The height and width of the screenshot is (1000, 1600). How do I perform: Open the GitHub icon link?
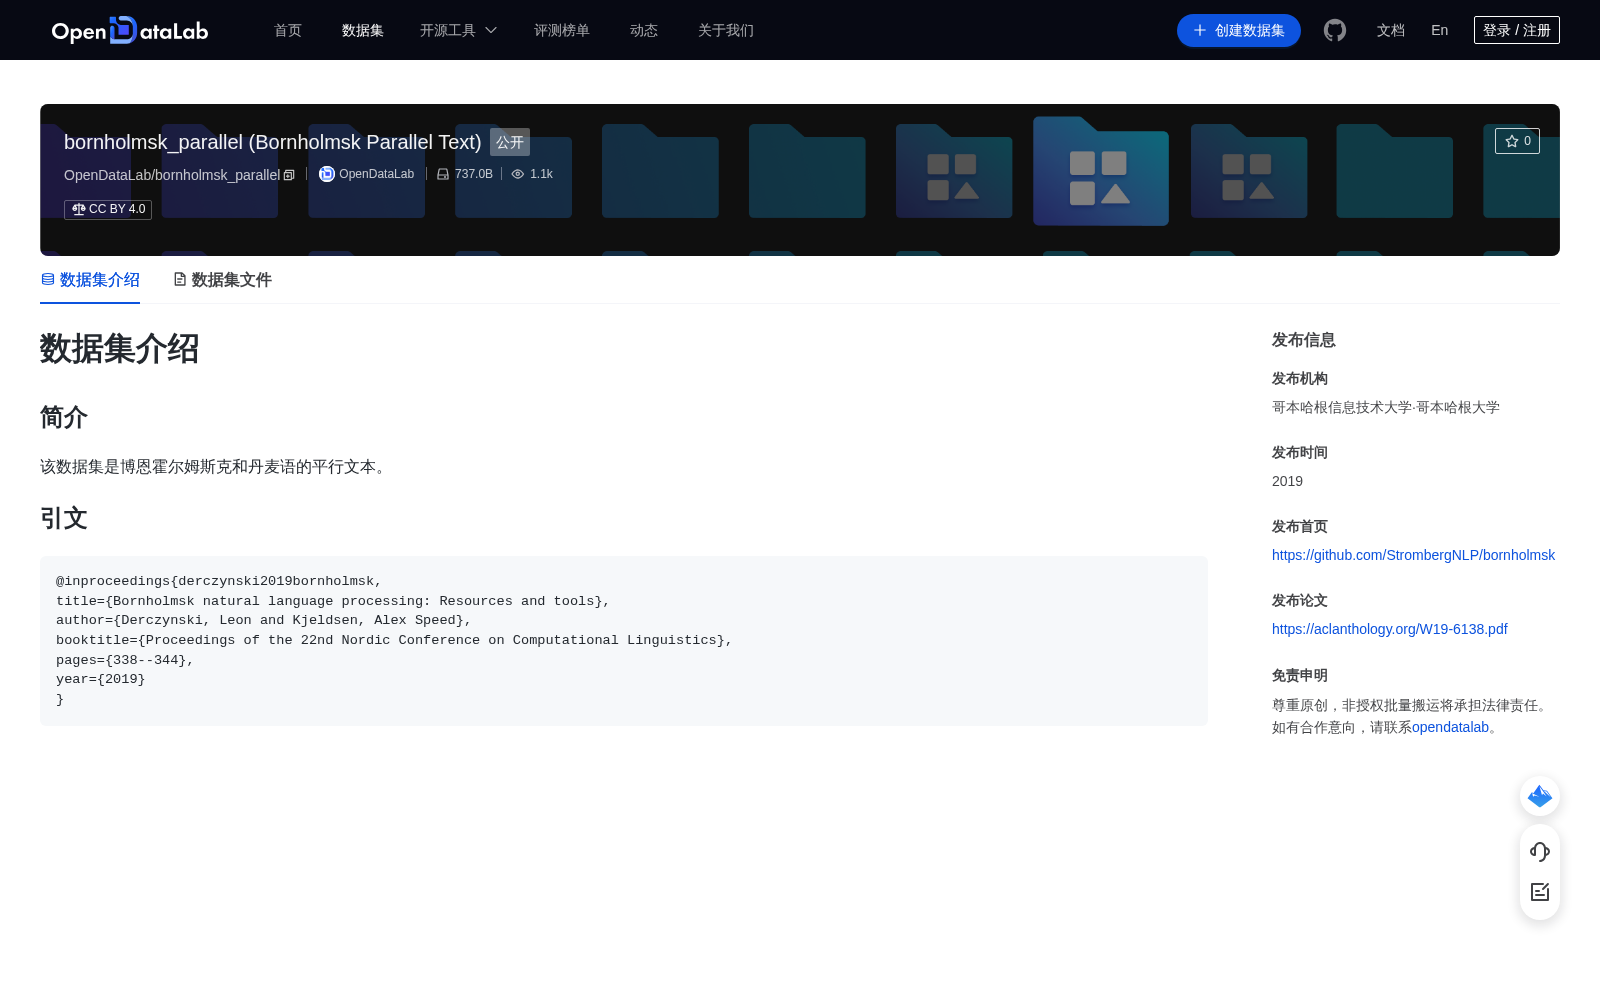(1335, 30)
